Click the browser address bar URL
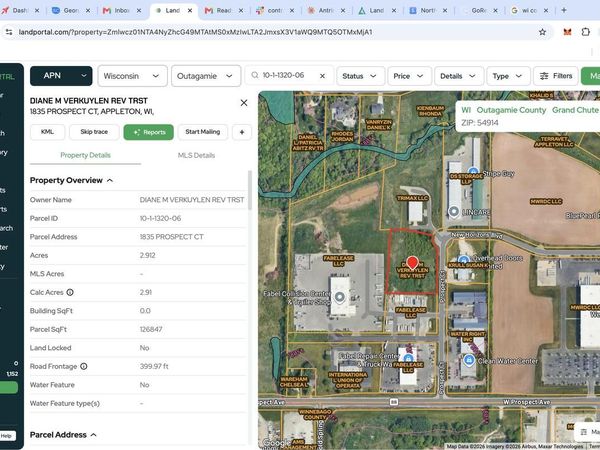The image size is (600, 450). (195, 32)
